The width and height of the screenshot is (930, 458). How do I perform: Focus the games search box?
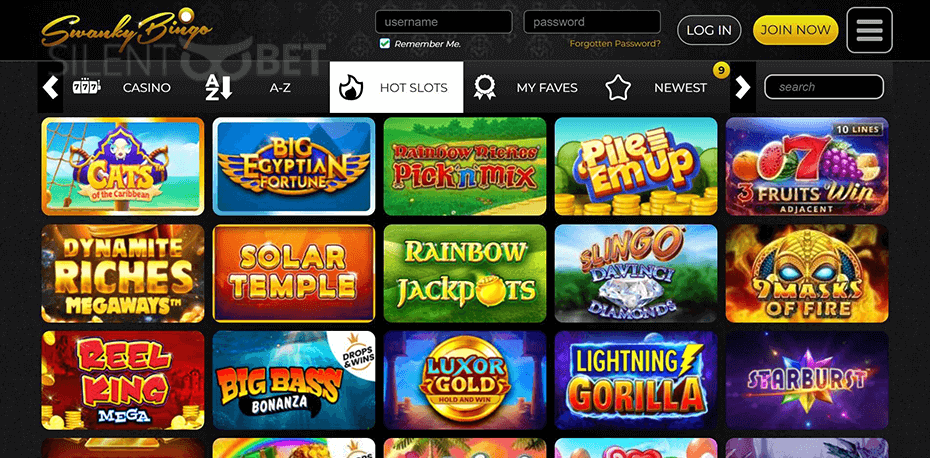824,87
